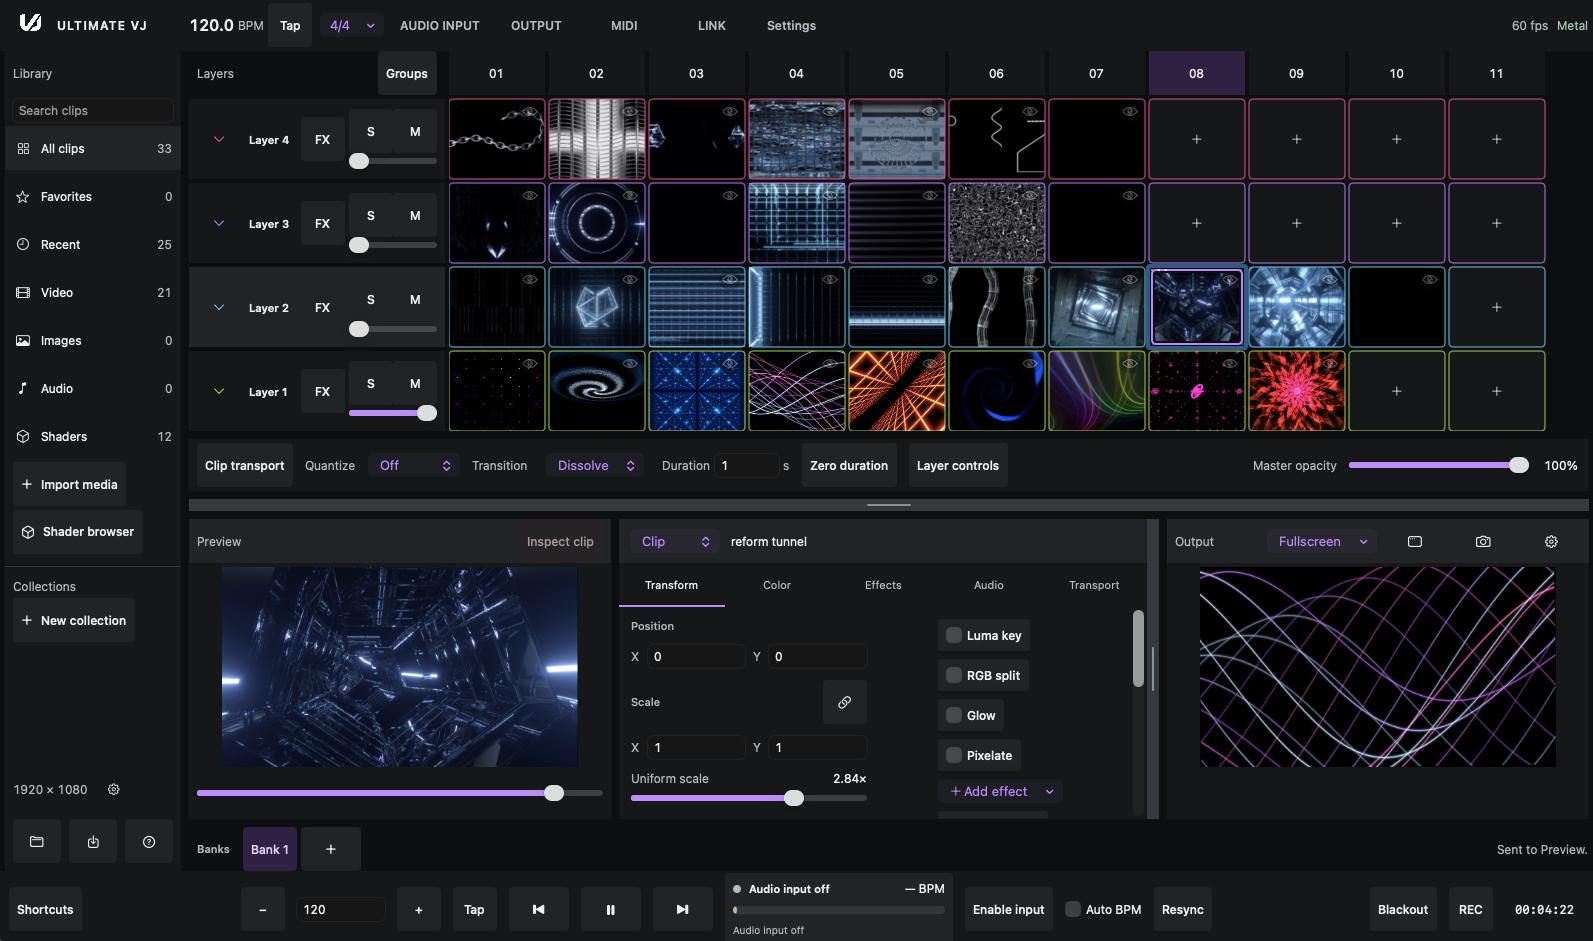
Task: Open the 4/4 time signature dropdown
Action: (x=353, y=25)
